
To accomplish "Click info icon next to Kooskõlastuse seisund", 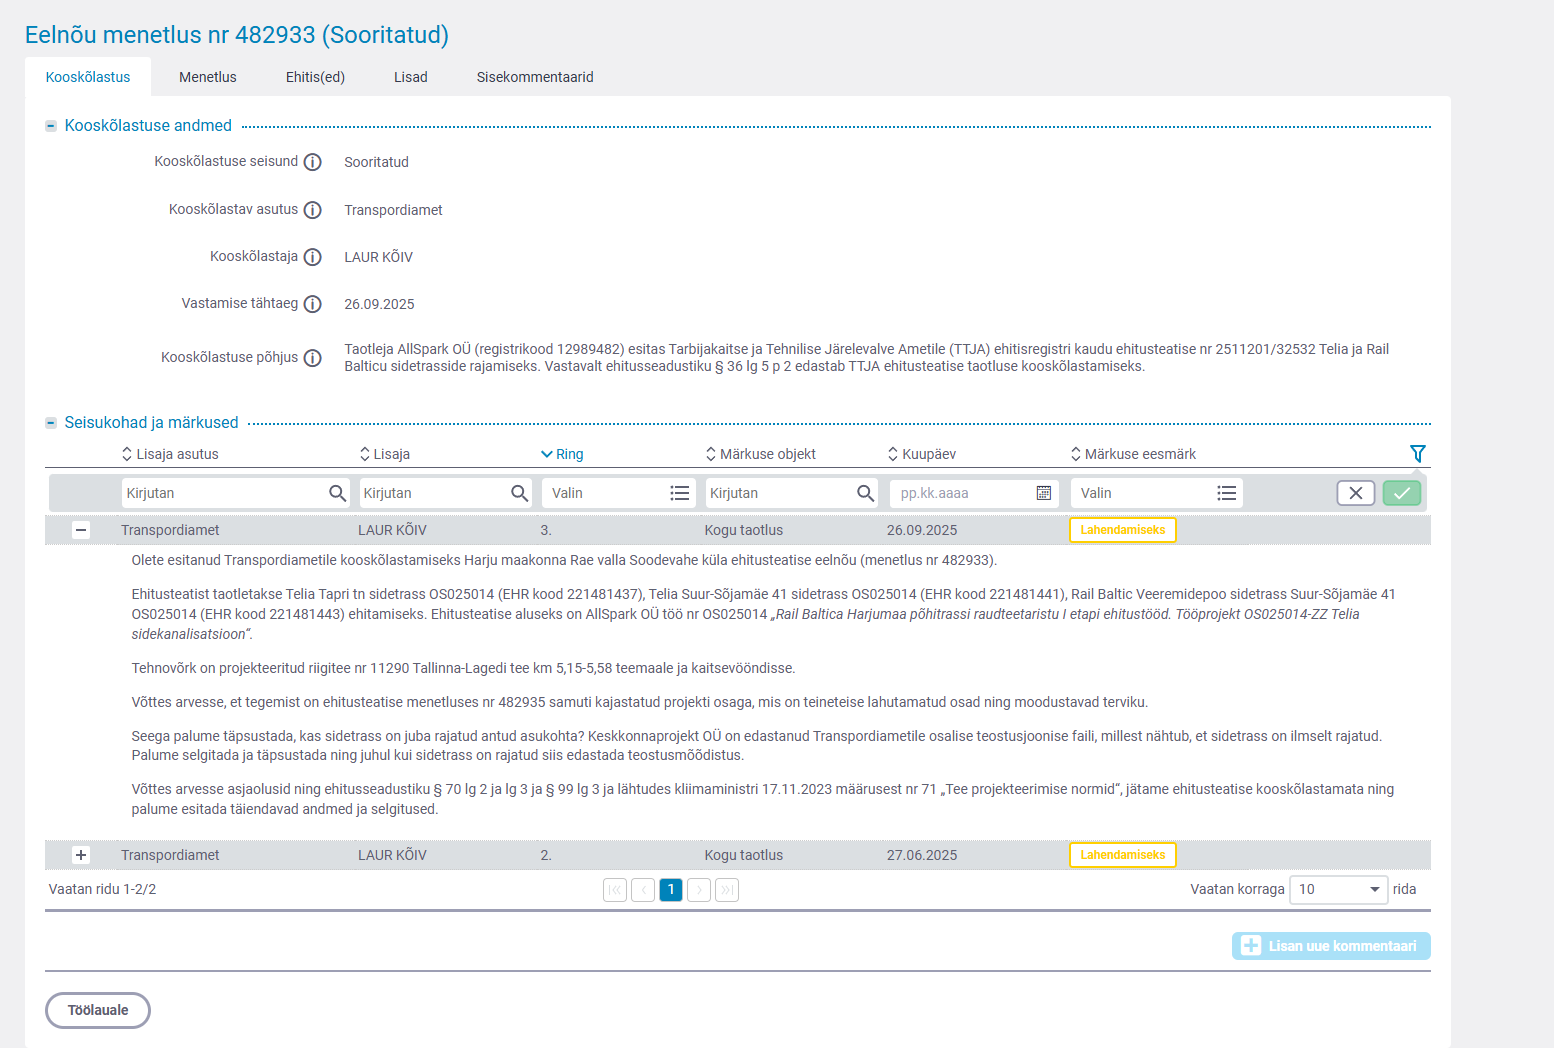I will [x=313, y=162].
